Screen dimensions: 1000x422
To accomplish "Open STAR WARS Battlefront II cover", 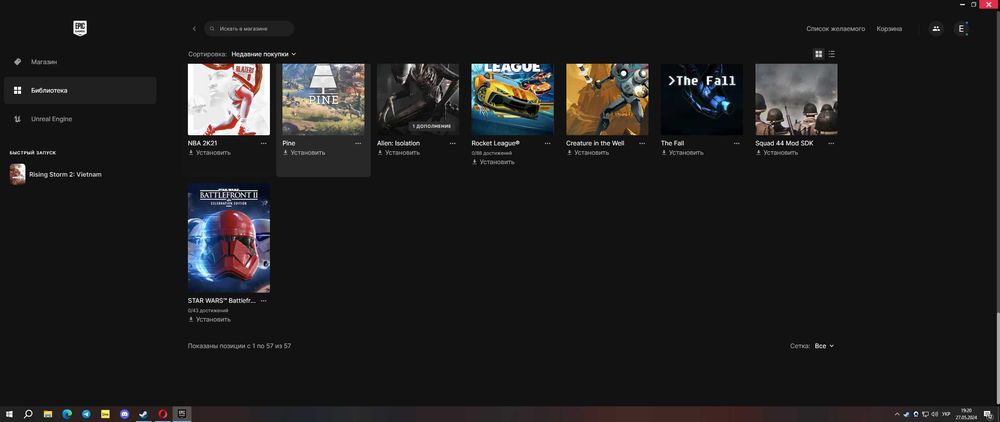I will click(228, 238).
